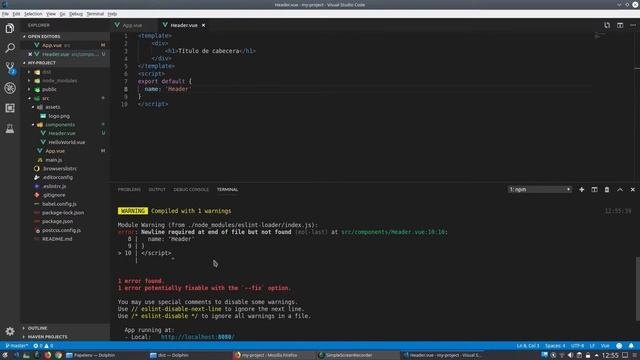Viewport: 640px width, 360px height.
Task: Close the Header.vue tab
Action: point(203,25)
